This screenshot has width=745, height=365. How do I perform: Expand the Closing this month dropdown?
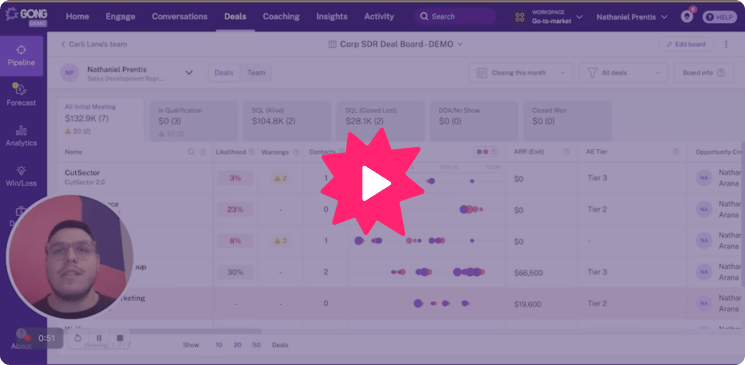coord(521,73)
